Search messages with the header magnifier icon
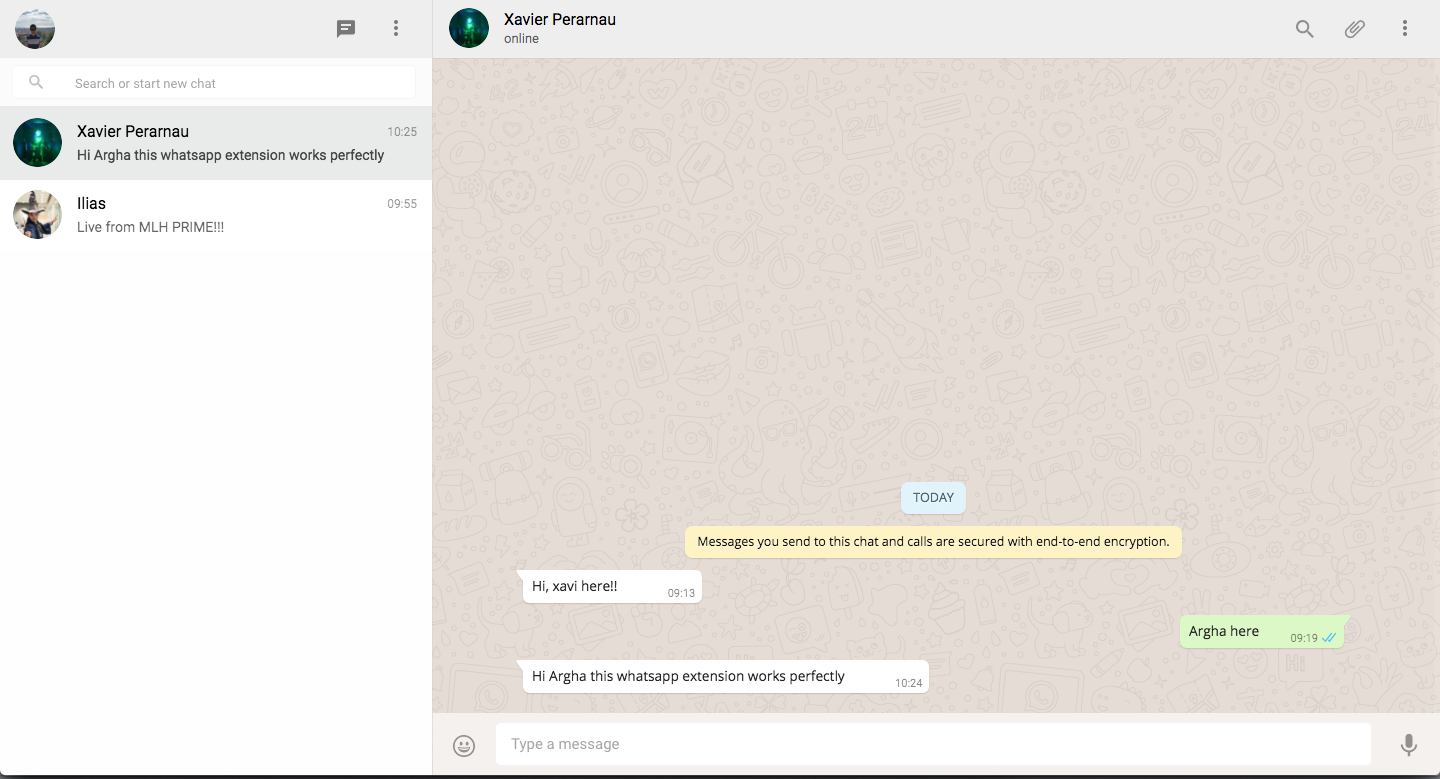 point(1305,29)
